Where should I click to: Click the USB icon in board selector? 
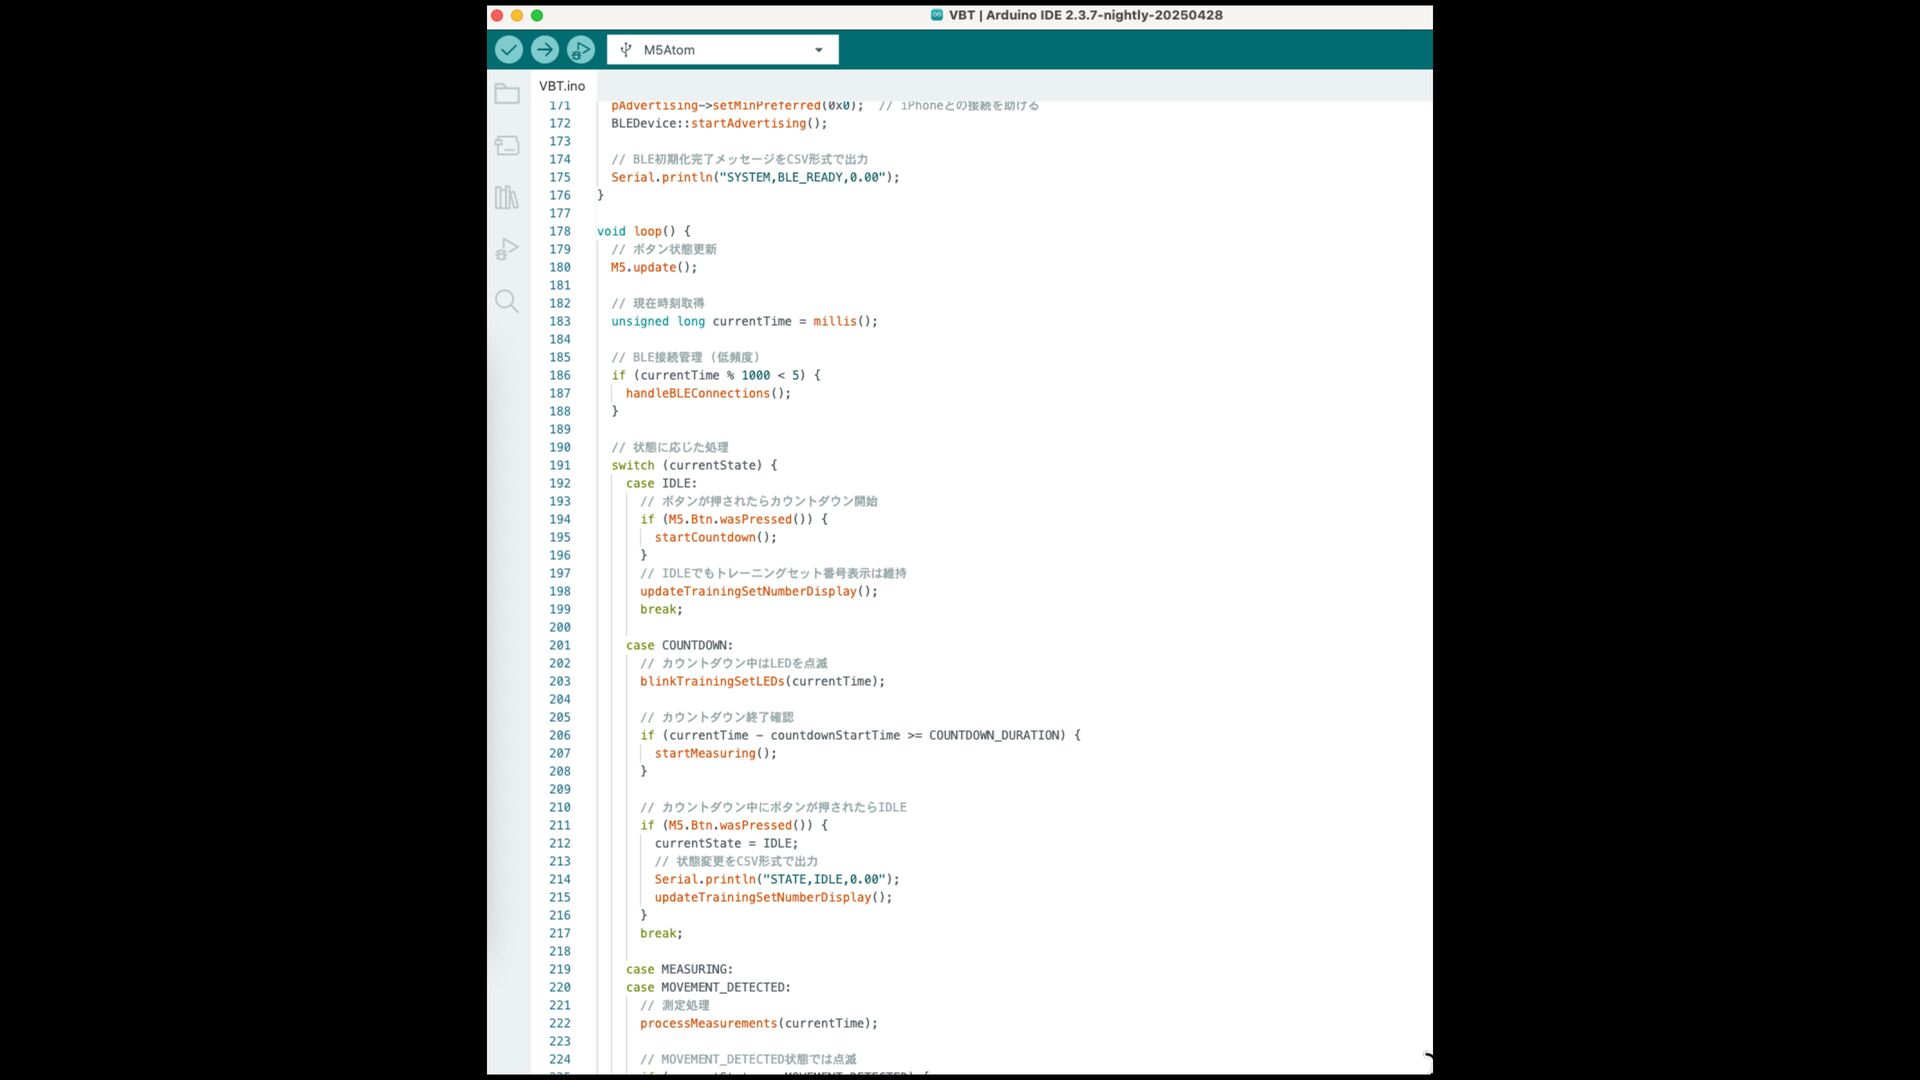626,50
